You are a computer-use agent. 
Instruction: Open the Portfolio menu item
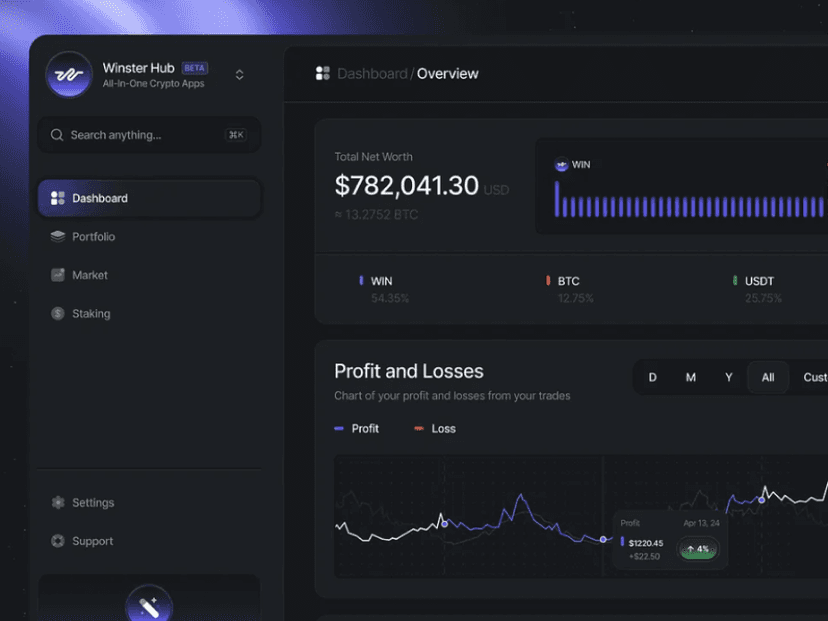click(93, 237)
